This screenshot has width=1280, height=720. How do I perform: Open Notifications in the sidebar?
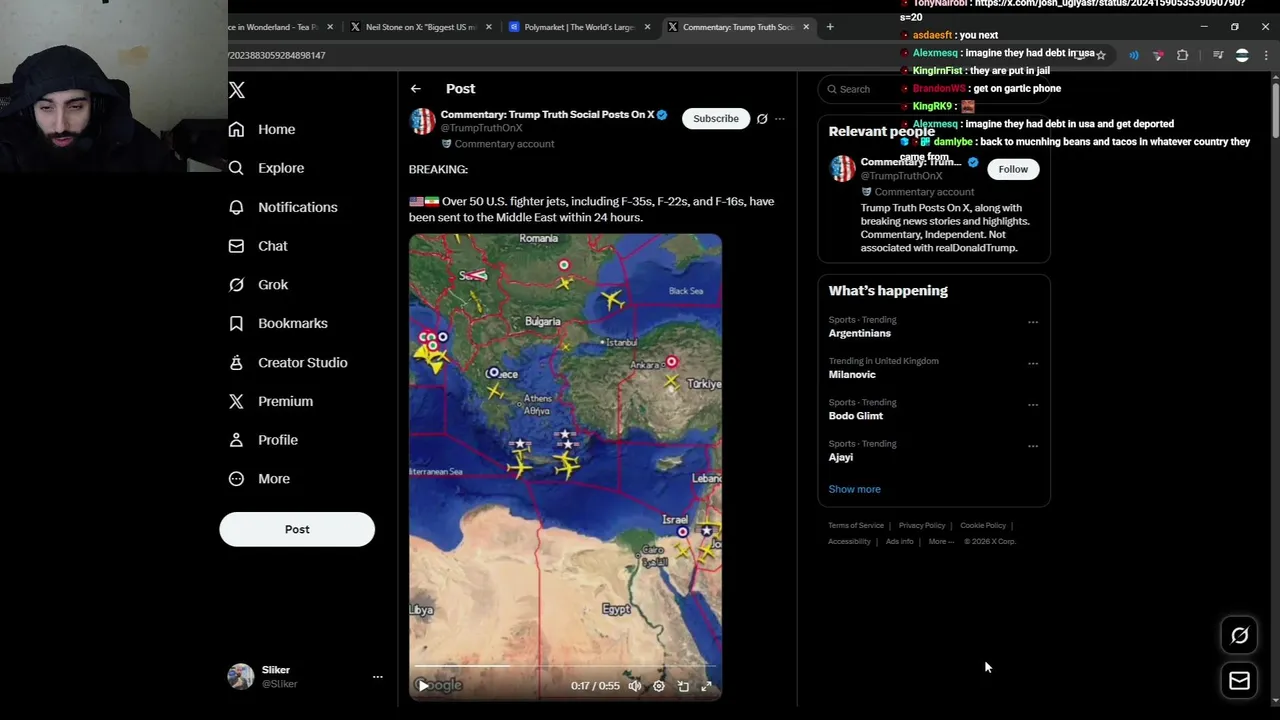pyautogui.click(x=283, y=207)
